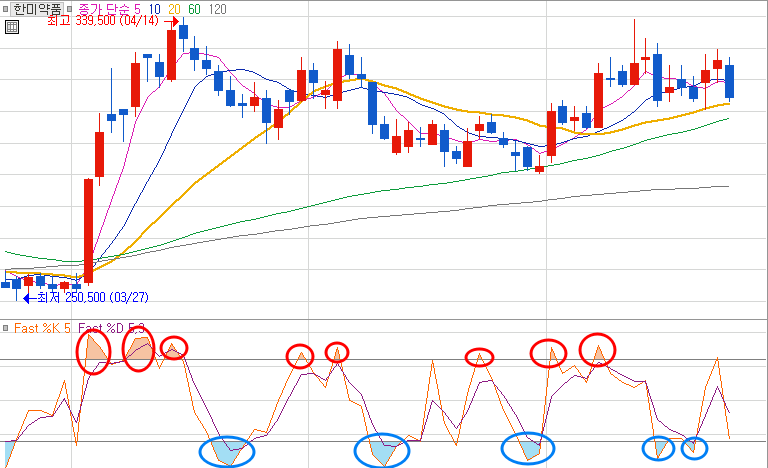Click the small square marker before 종가 단순

click(70, 9)
